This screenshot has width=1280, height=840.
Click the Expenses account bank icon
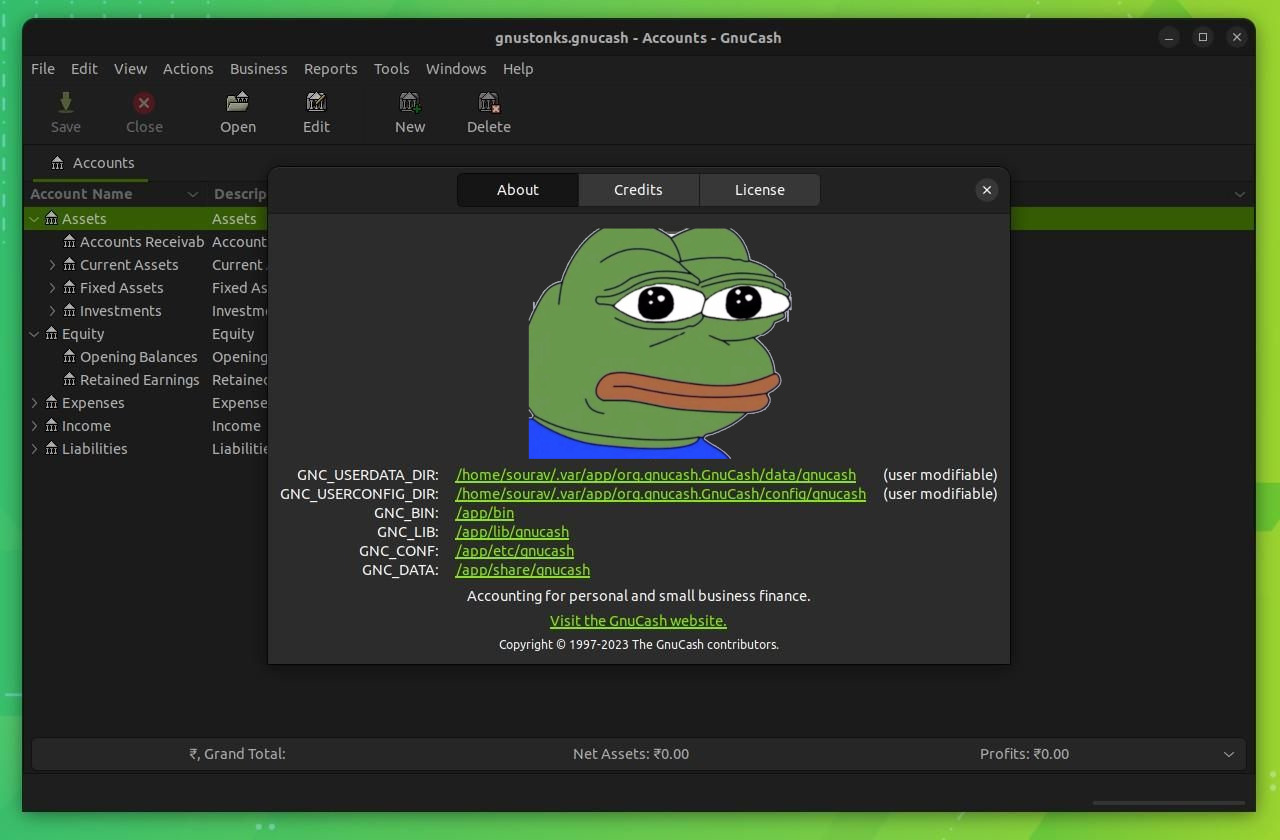(51, 403)
